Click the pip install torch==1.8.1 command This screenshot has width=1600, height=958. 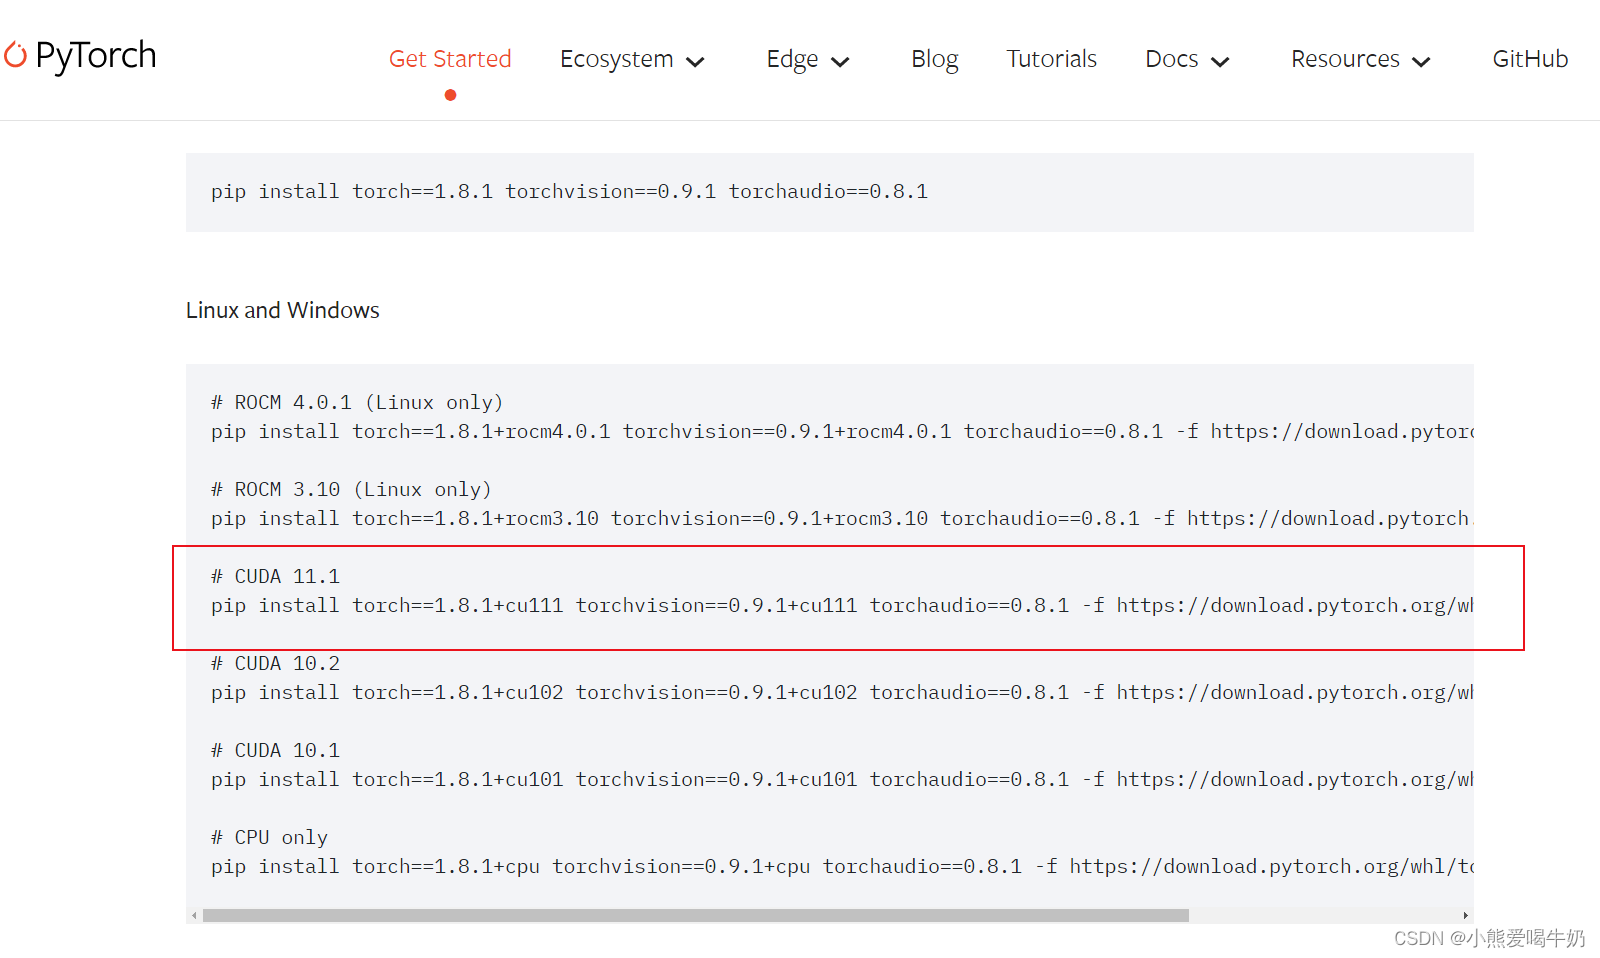coord(568,191)
